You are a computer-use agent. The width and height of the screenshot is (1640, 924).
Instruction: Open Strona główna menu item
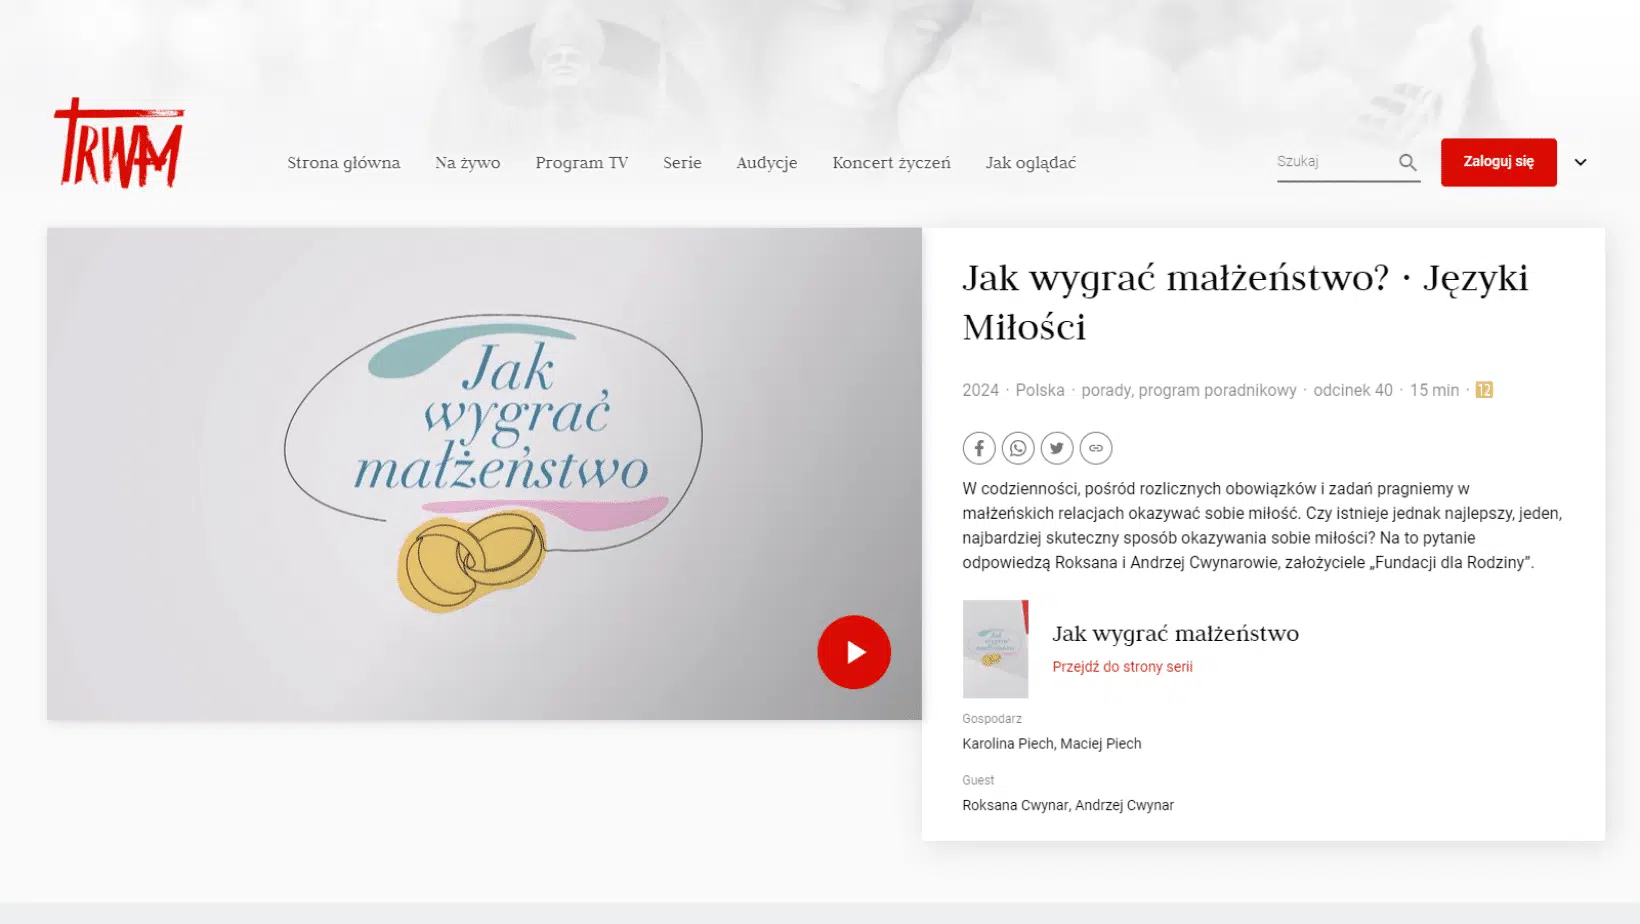343,163
